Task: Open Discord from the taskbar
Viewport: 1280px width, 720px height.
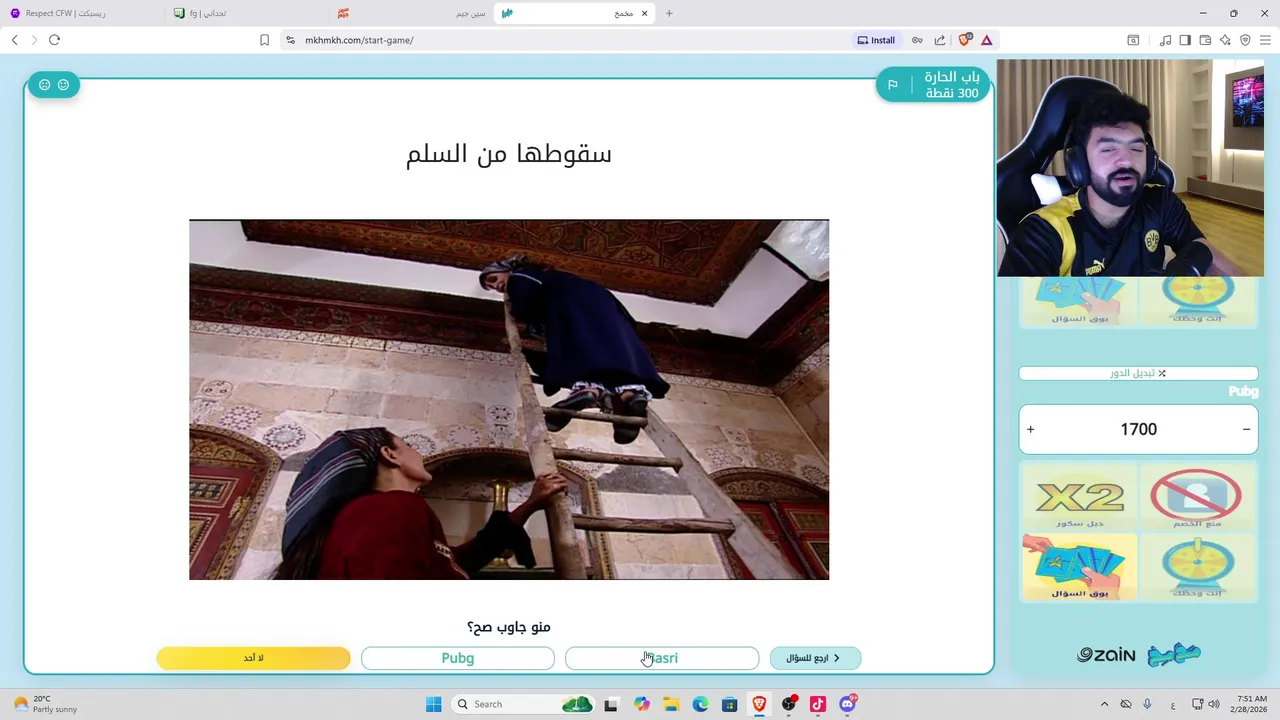Action: point(848,704)
